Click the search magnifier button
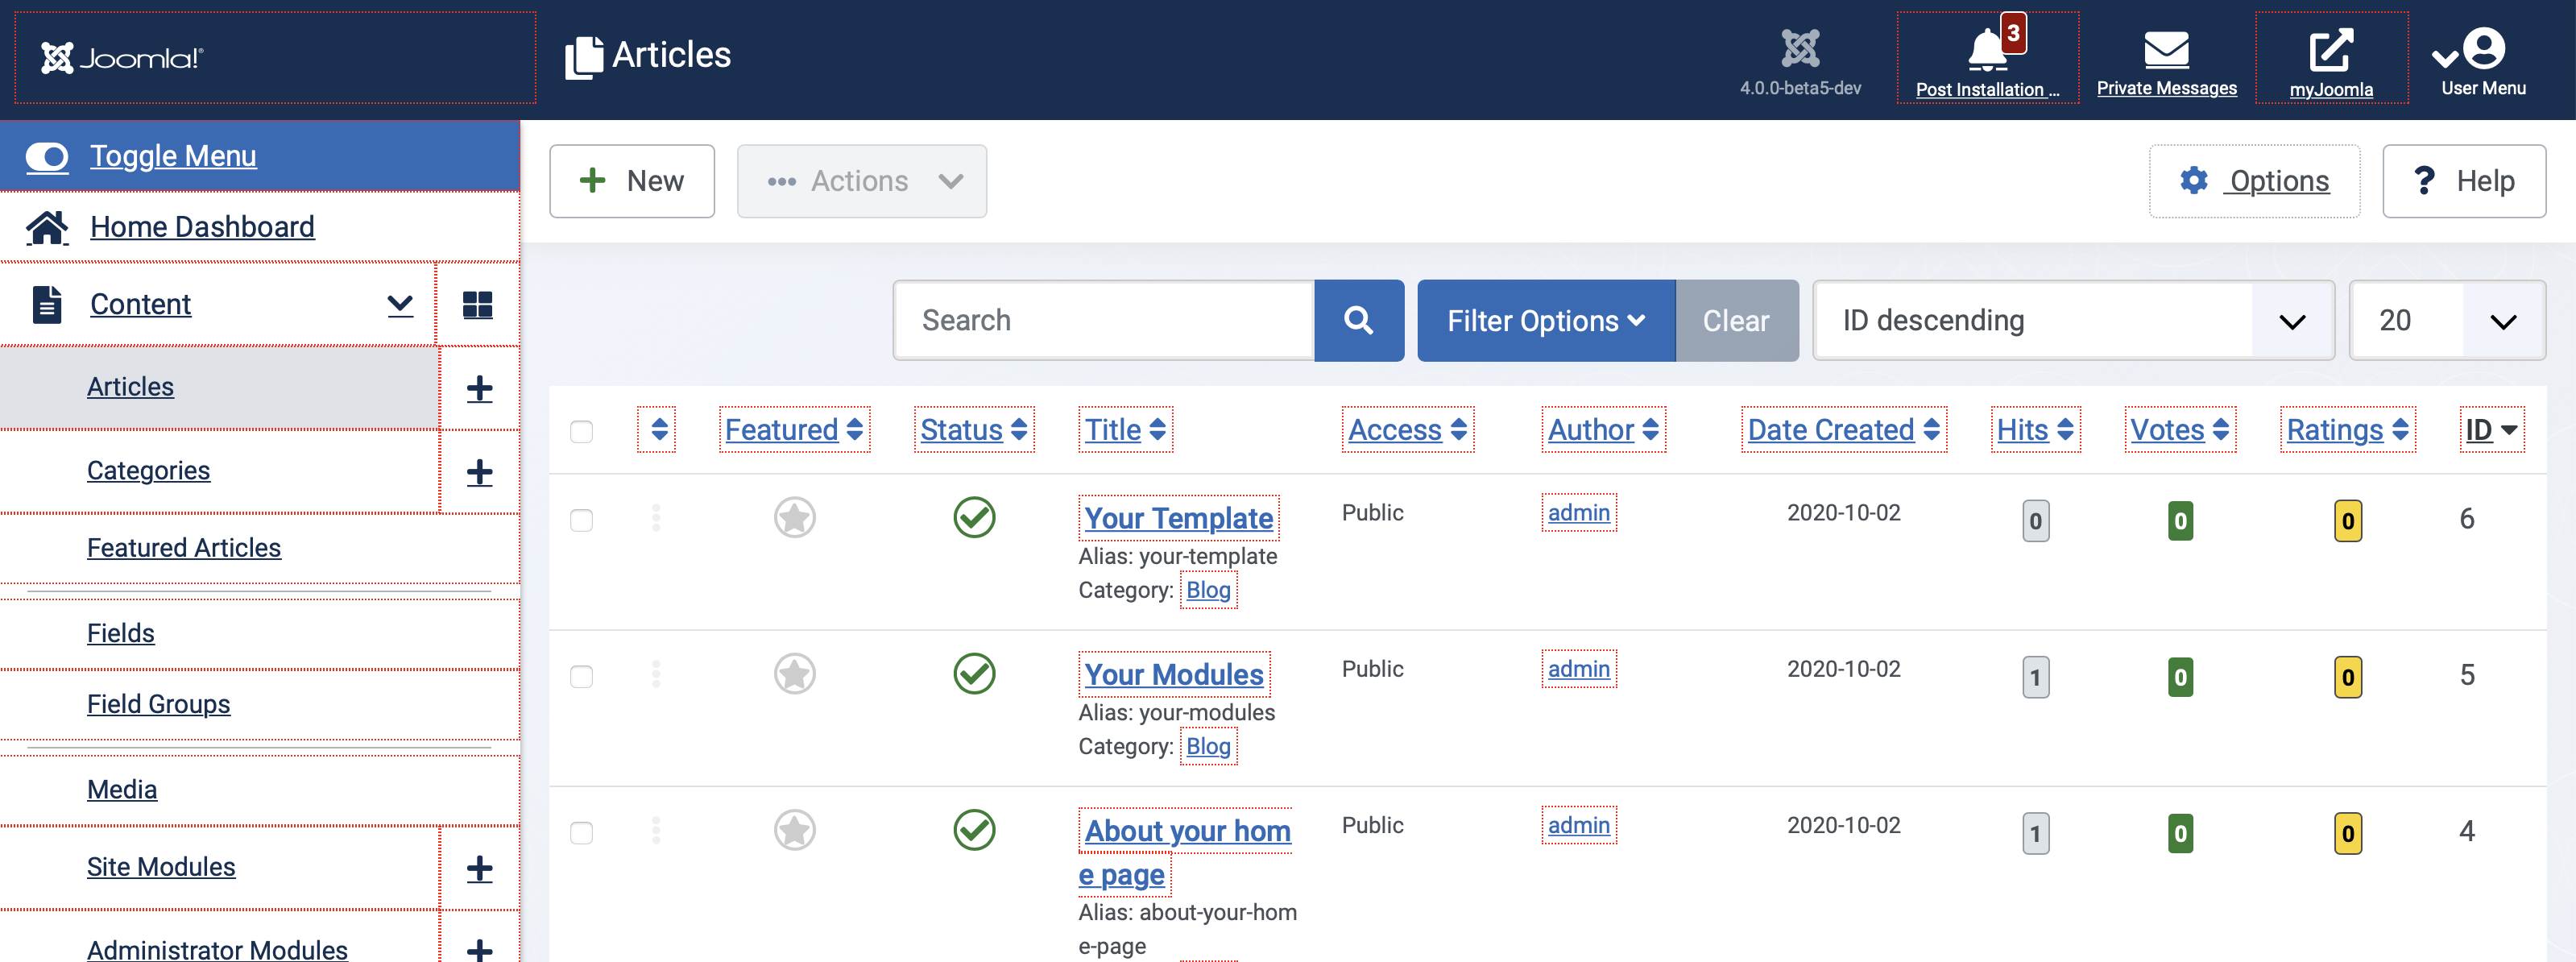Image resolution: width=2576 pixels, height=962 pixels. click(x=1358, y=320)
